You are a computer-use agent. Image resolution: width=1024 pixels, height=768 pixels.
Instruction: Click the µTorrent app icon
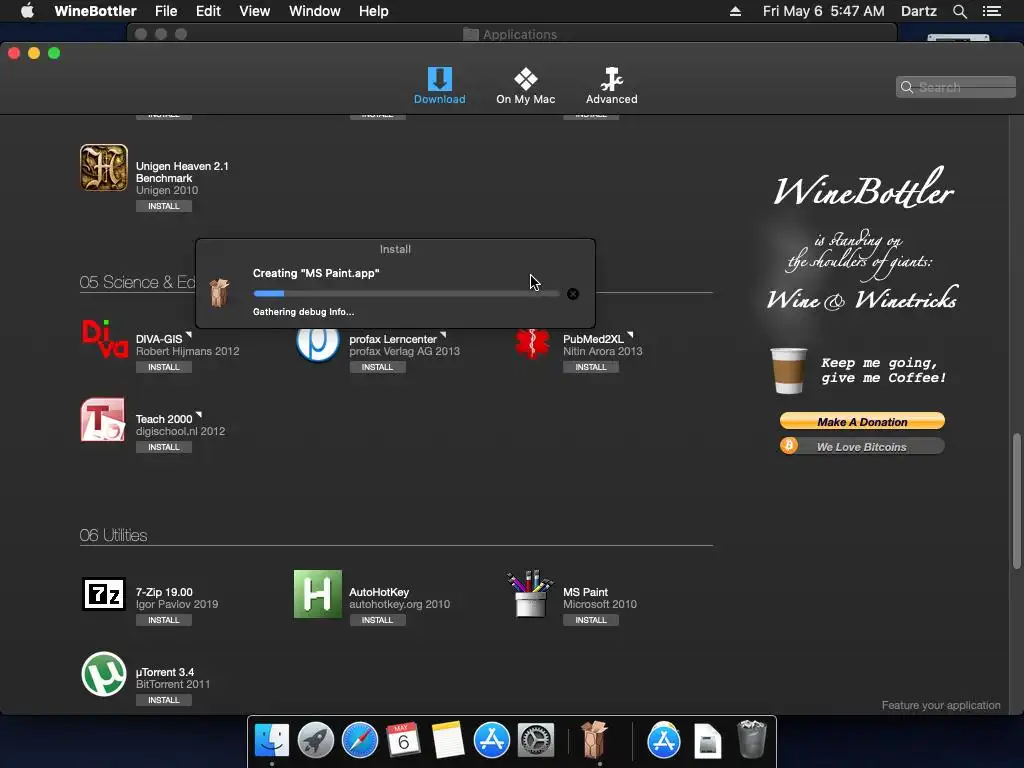point(104,674)
